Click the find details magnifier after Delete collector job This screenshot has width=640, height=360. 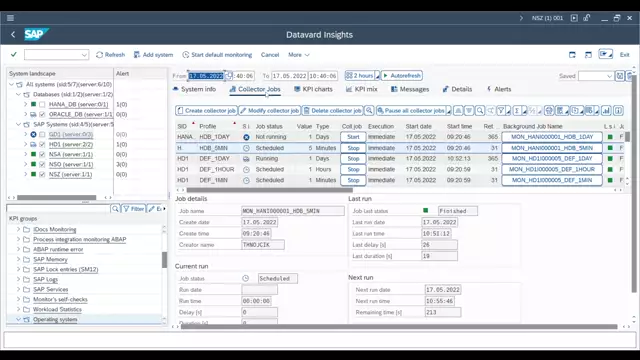pos(369,111)
